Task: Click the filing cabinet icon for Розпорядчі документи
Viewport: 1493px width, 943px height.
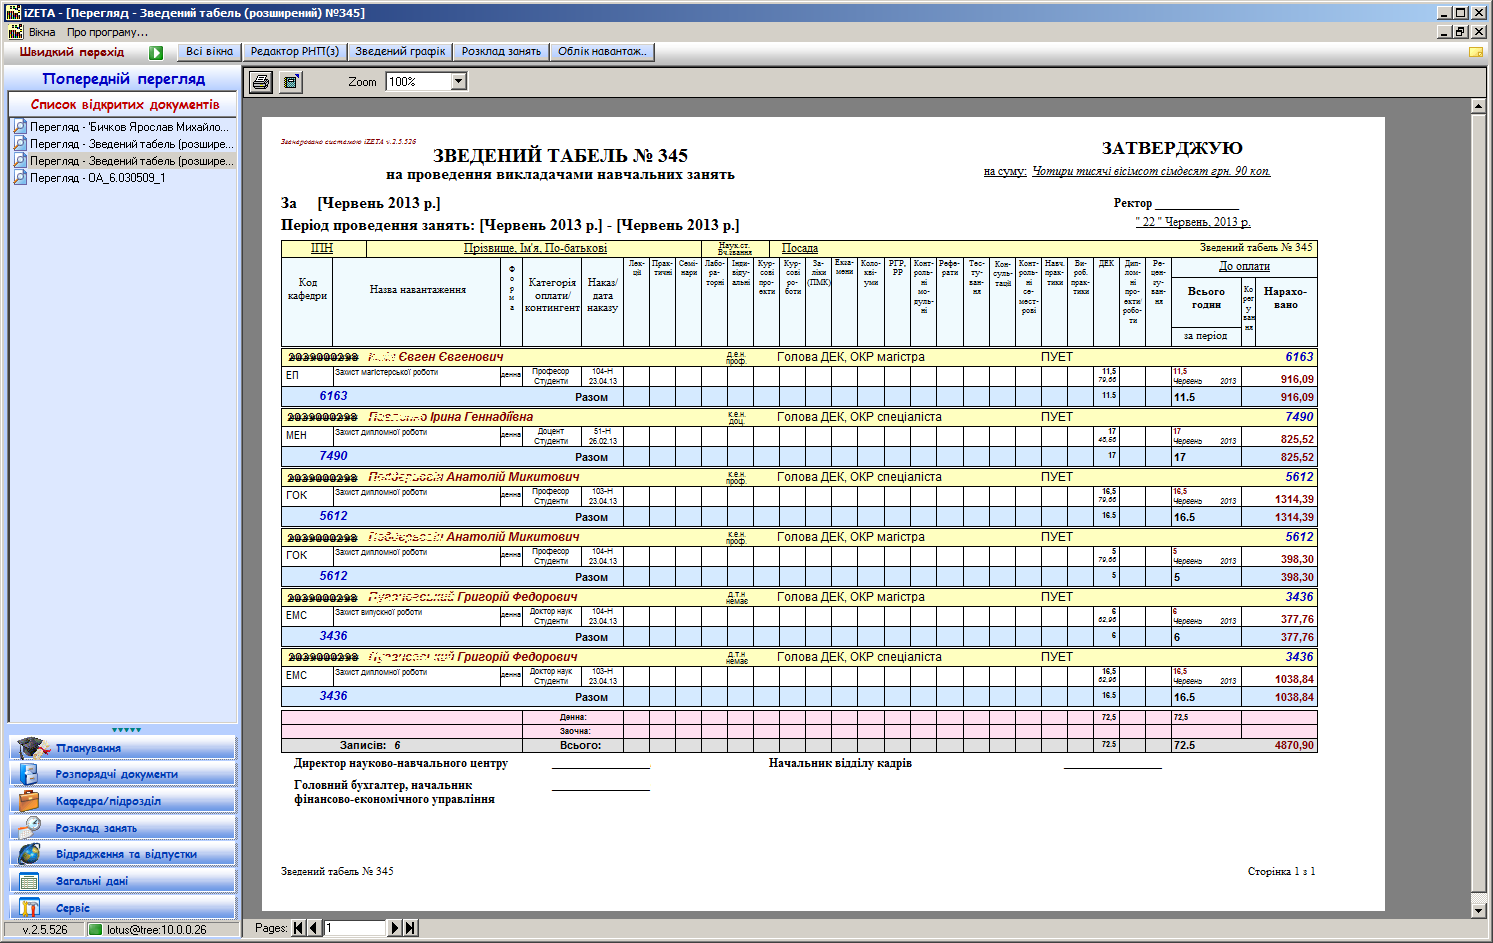Action: [x=29, y=774]
